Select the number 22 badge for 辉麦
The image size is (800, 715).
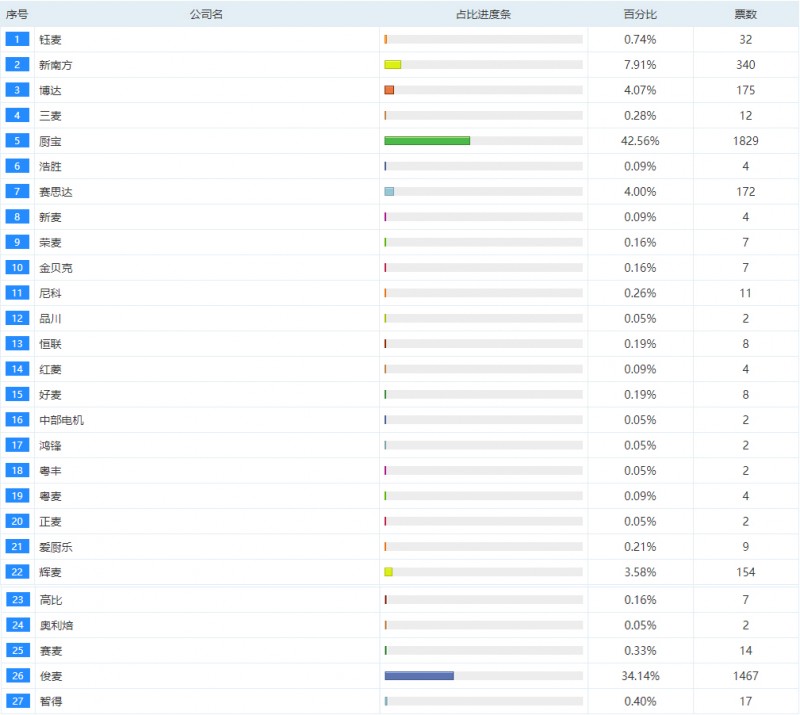point(17,572)
